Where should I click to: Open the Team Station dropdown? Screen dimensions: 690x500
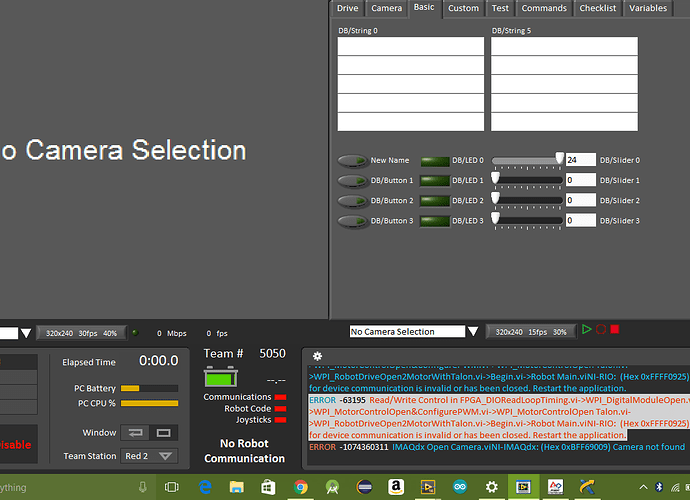click(149, 456)
